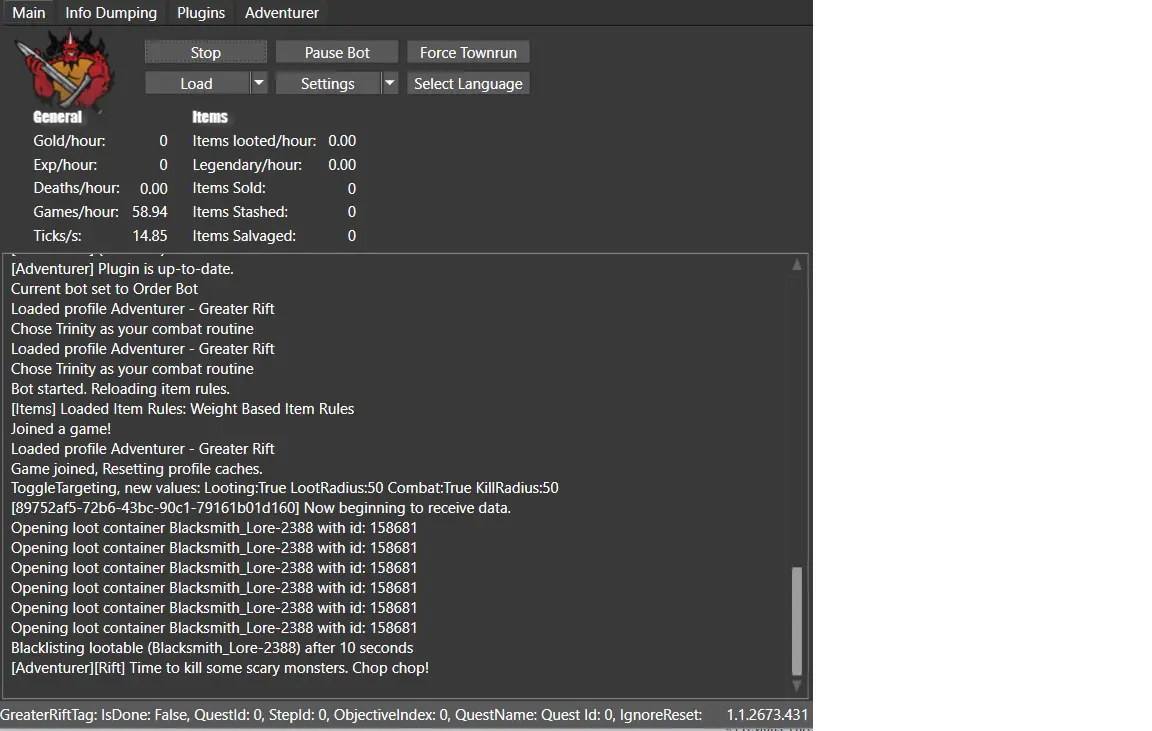Open the Select Language option
1152x731 pixels.
[468, 83]
